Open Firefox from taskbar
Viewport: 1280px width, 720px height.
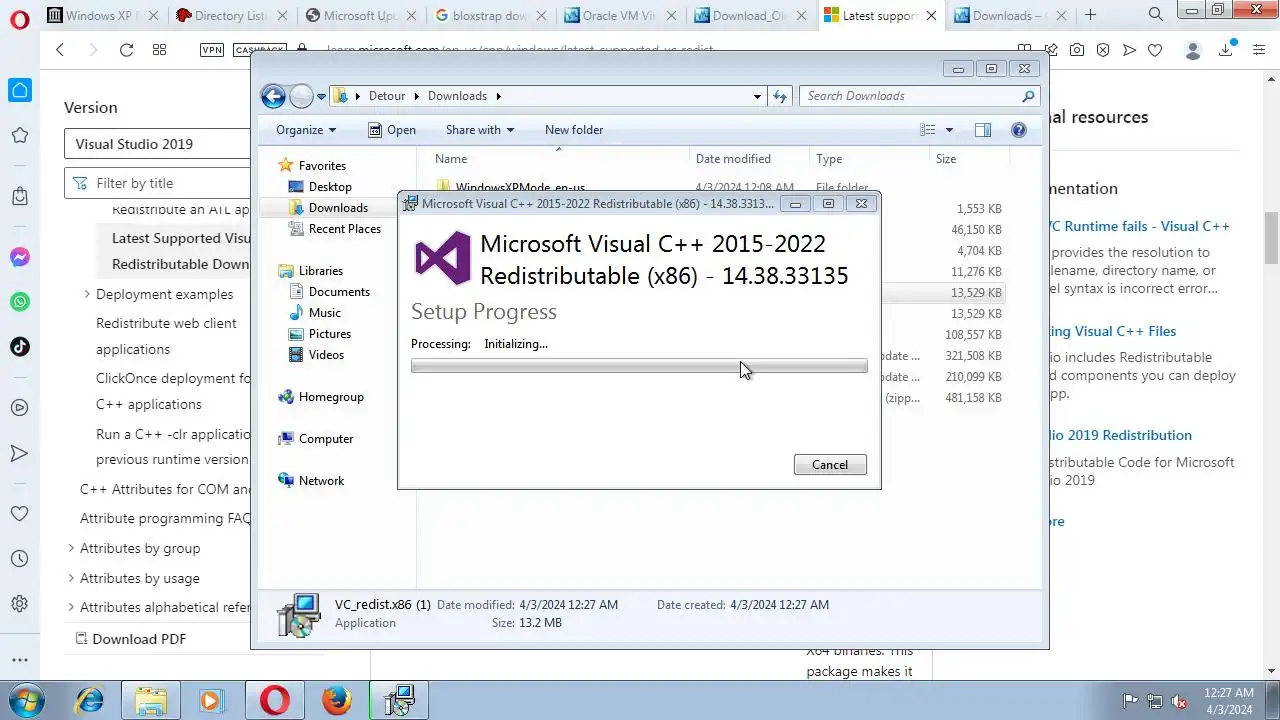click(337, 700)
